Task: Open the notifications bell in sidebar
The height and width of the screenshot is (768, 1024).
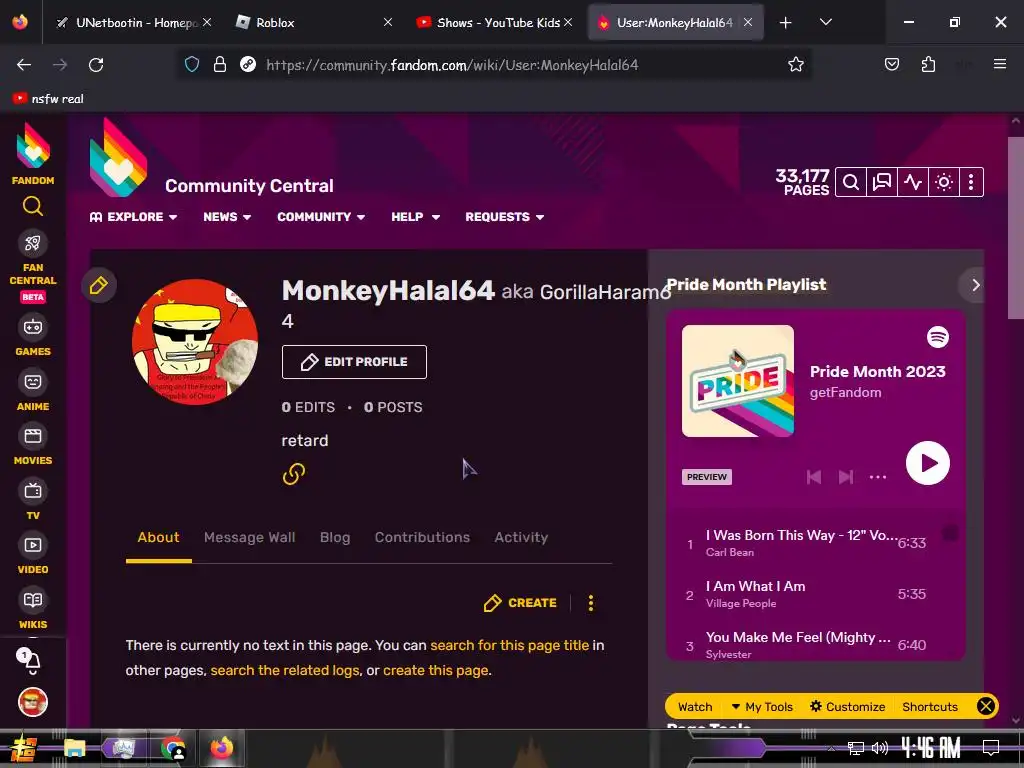Action: tap(31, 662)
